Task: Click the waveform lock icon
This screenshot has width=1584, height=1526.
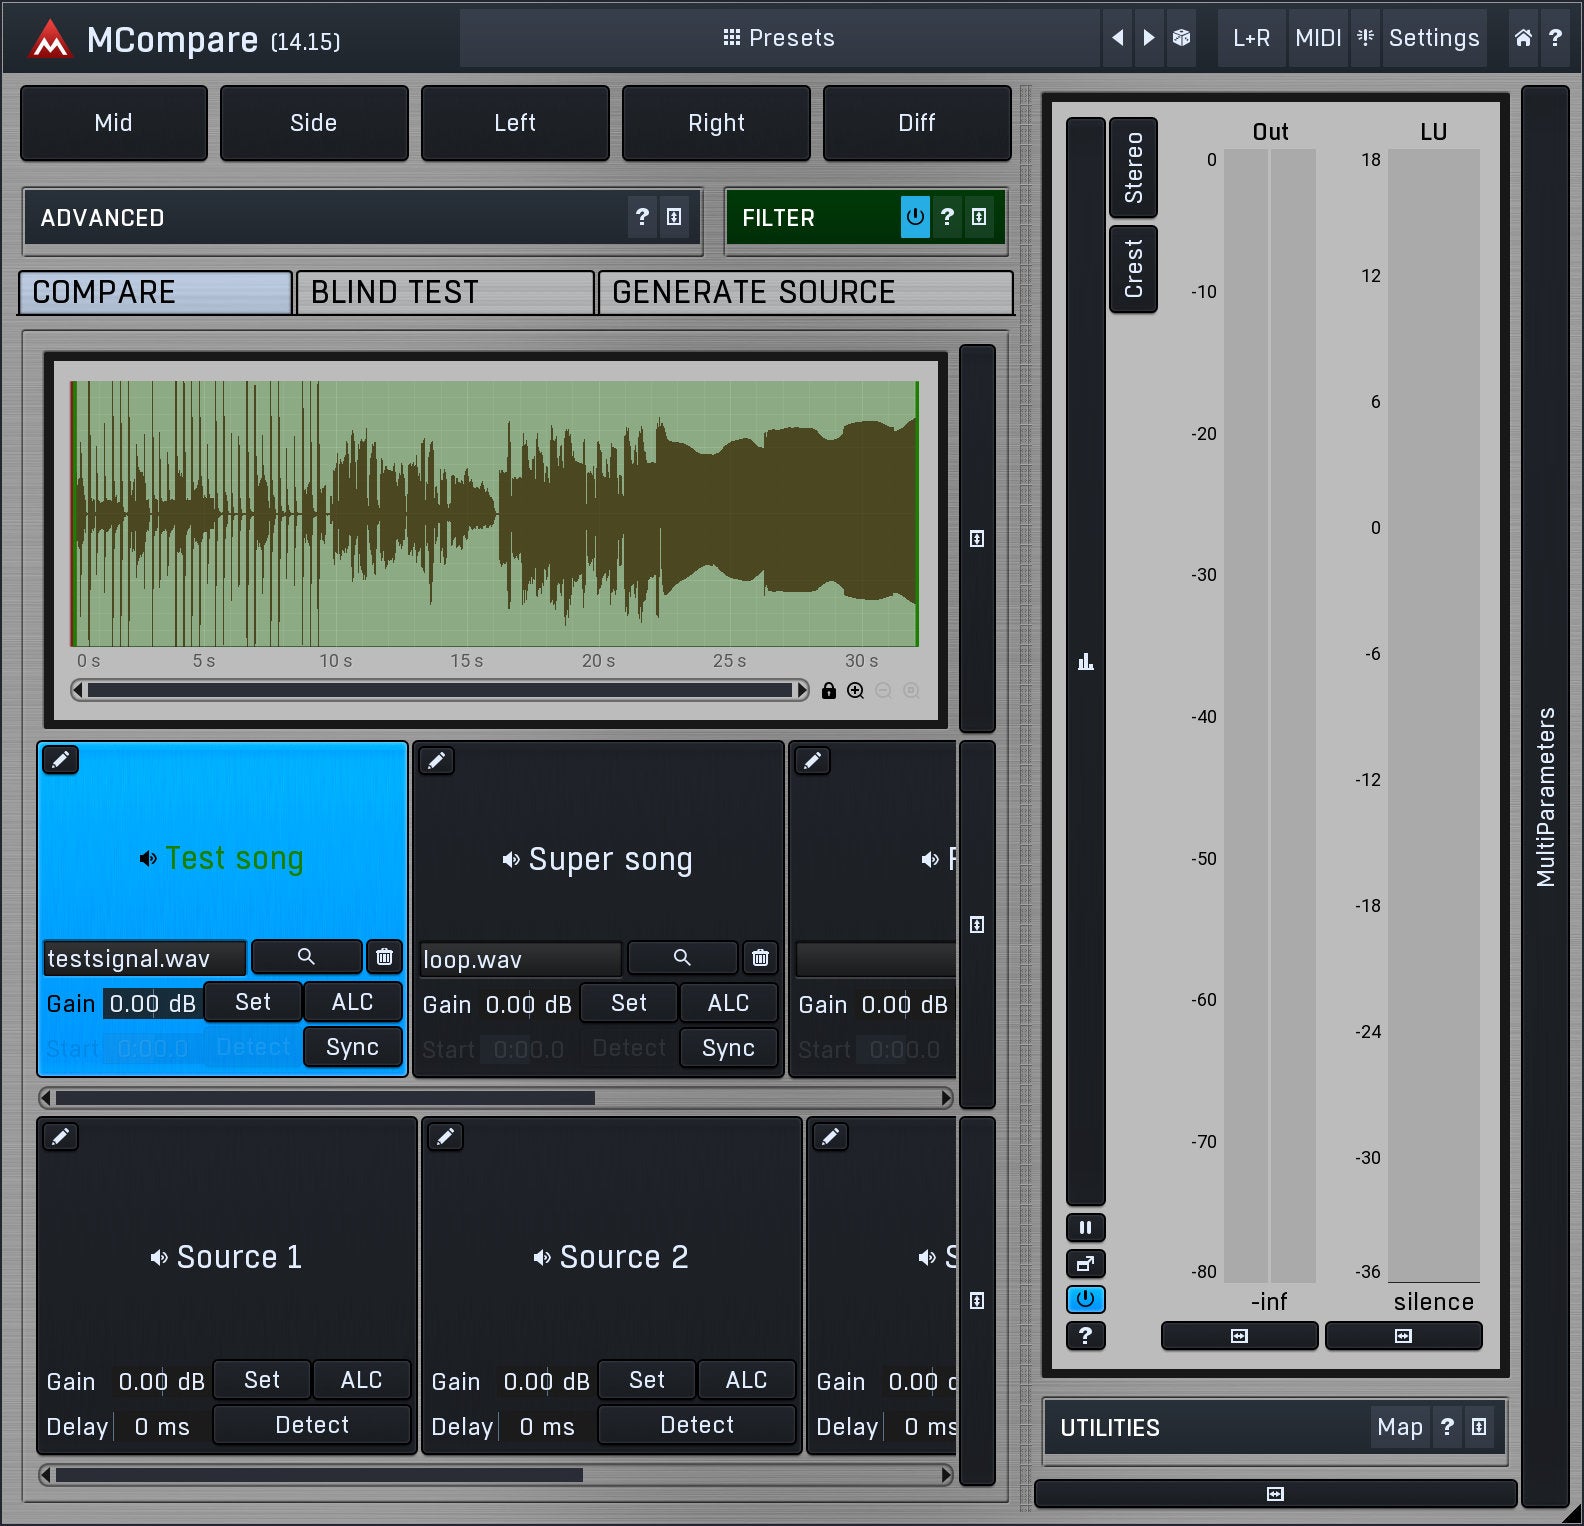Action: coord(828,691)
